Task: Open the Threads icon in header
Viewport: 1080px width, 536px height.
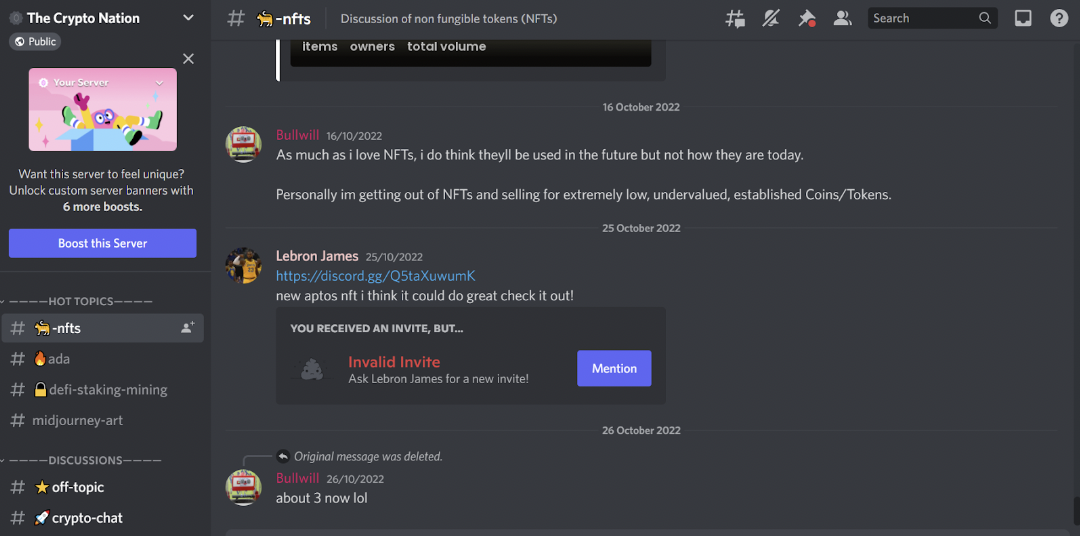Action: (735, 18)
